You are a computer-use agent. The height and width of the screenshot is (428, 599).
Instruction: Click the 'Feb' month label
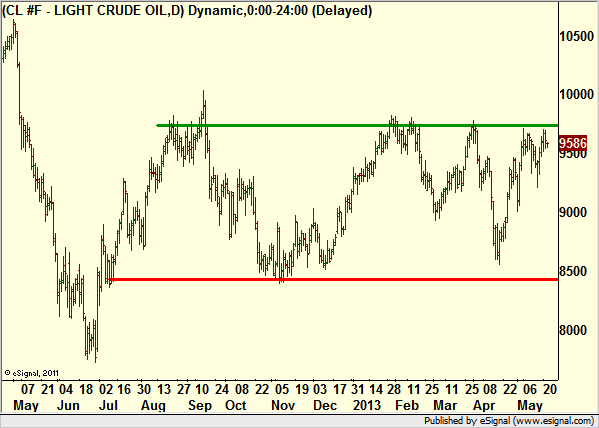coord(407,405)
